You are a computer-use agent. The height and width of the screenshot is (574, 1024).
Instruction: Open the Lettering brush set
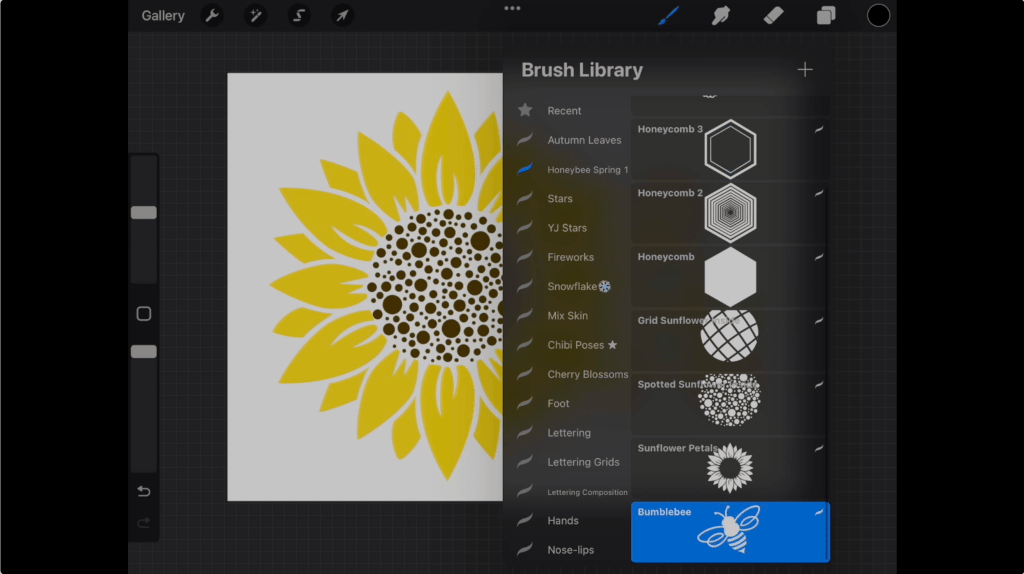569,433
